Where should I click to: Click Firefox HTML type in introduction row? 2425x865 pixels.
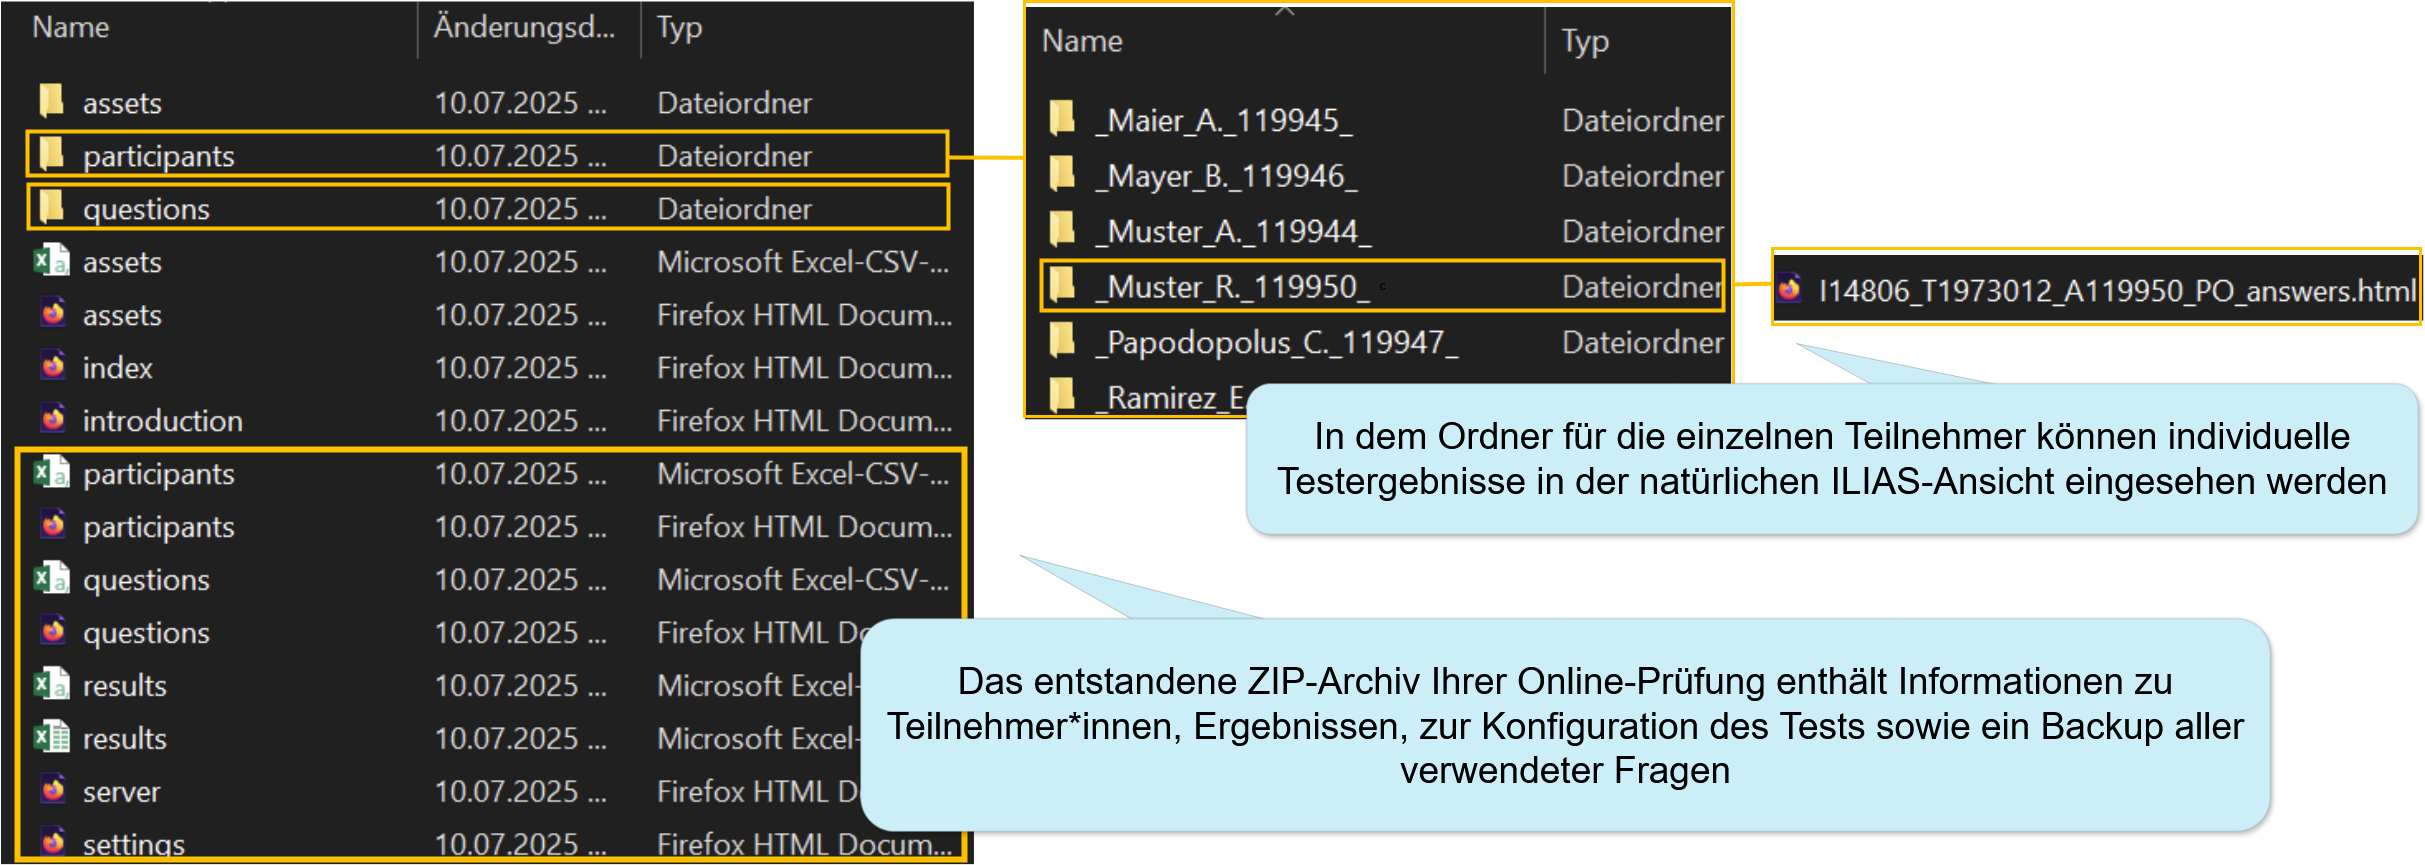804,421
